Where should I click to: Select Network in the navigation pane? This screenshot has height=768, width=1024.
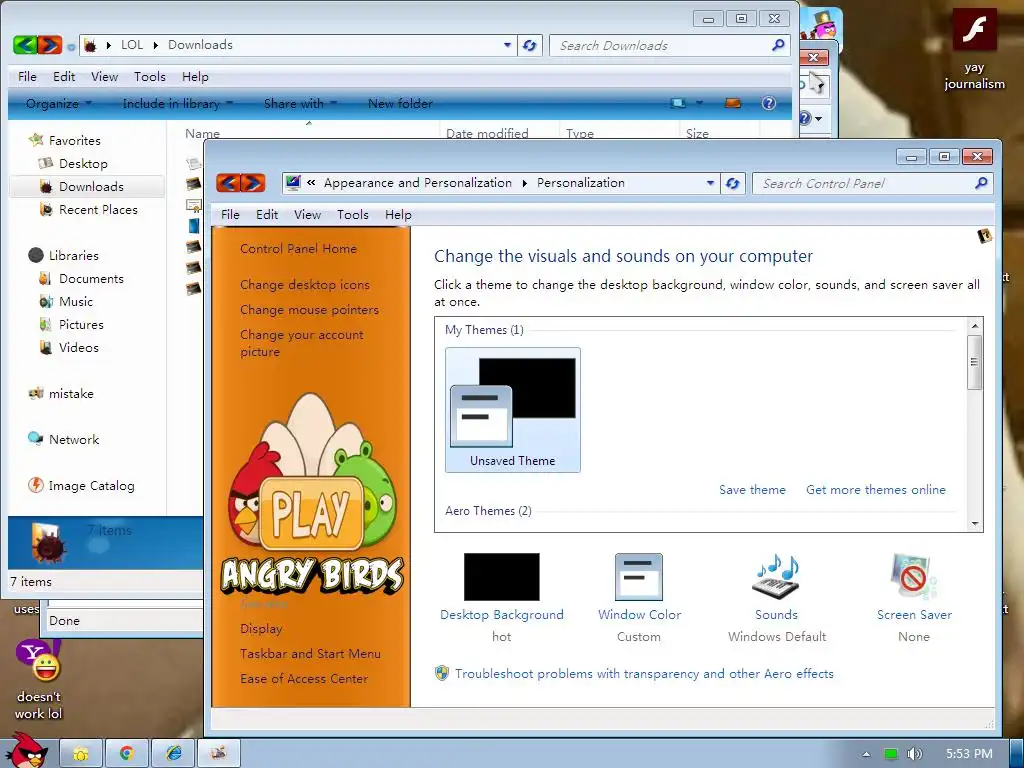tap(74, 440)
